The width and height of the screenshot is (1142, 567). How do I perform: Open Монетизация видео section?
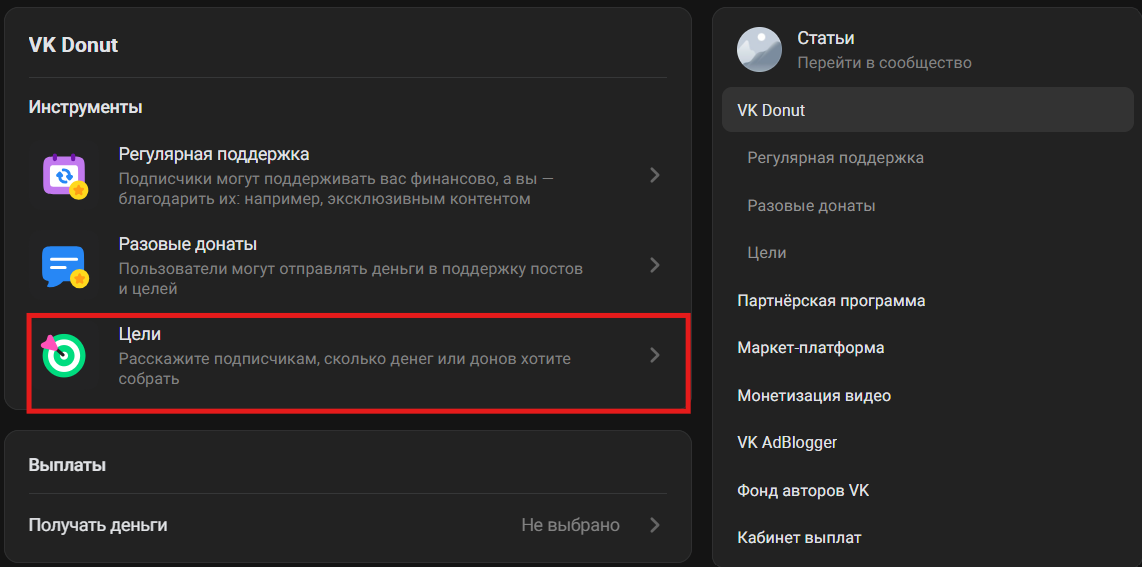pyautogui.click(x=813, y=395)
